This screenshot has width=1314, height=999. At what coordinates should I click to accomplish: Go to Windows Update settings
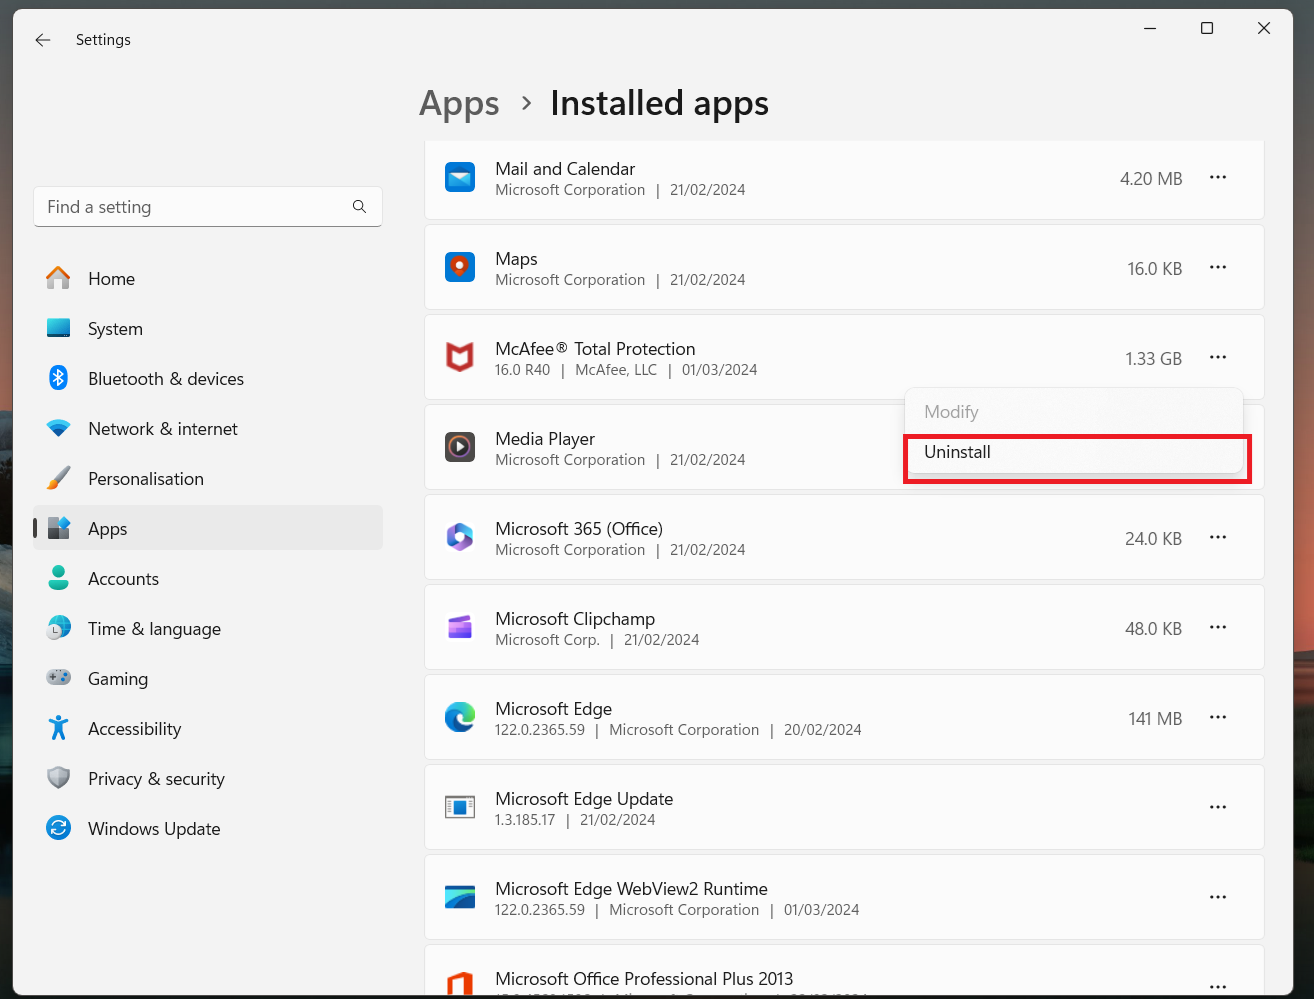tap(153, 829)
